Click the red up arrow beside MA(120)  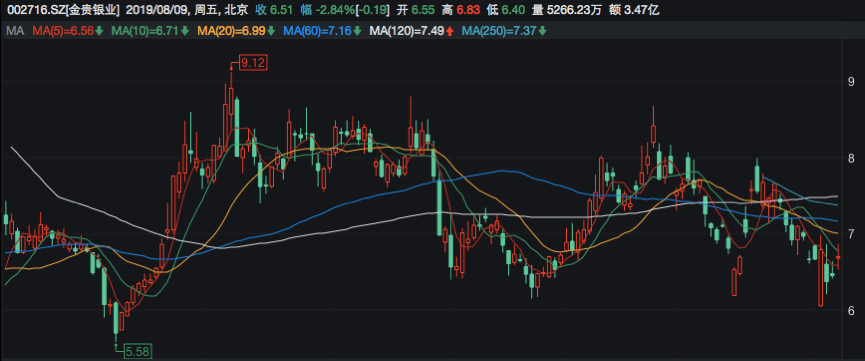450,31
